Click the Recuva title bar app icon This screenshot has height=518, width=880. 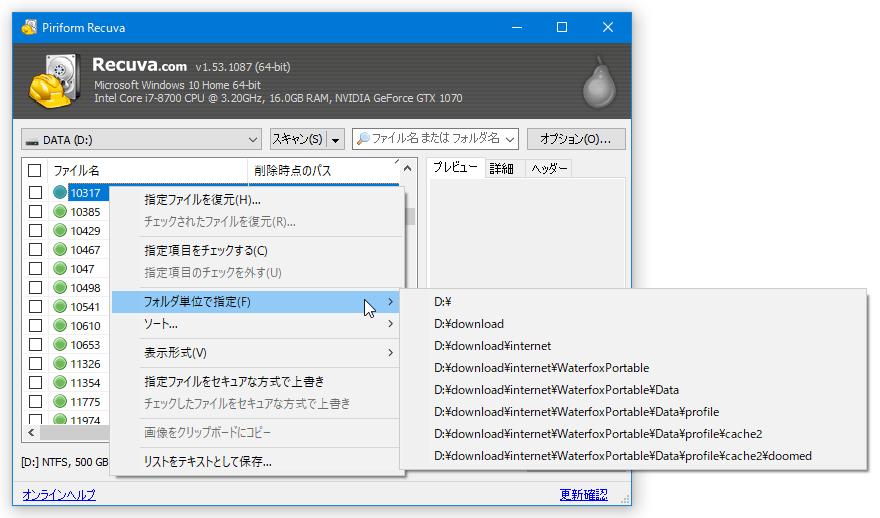(x=29, y=27)
